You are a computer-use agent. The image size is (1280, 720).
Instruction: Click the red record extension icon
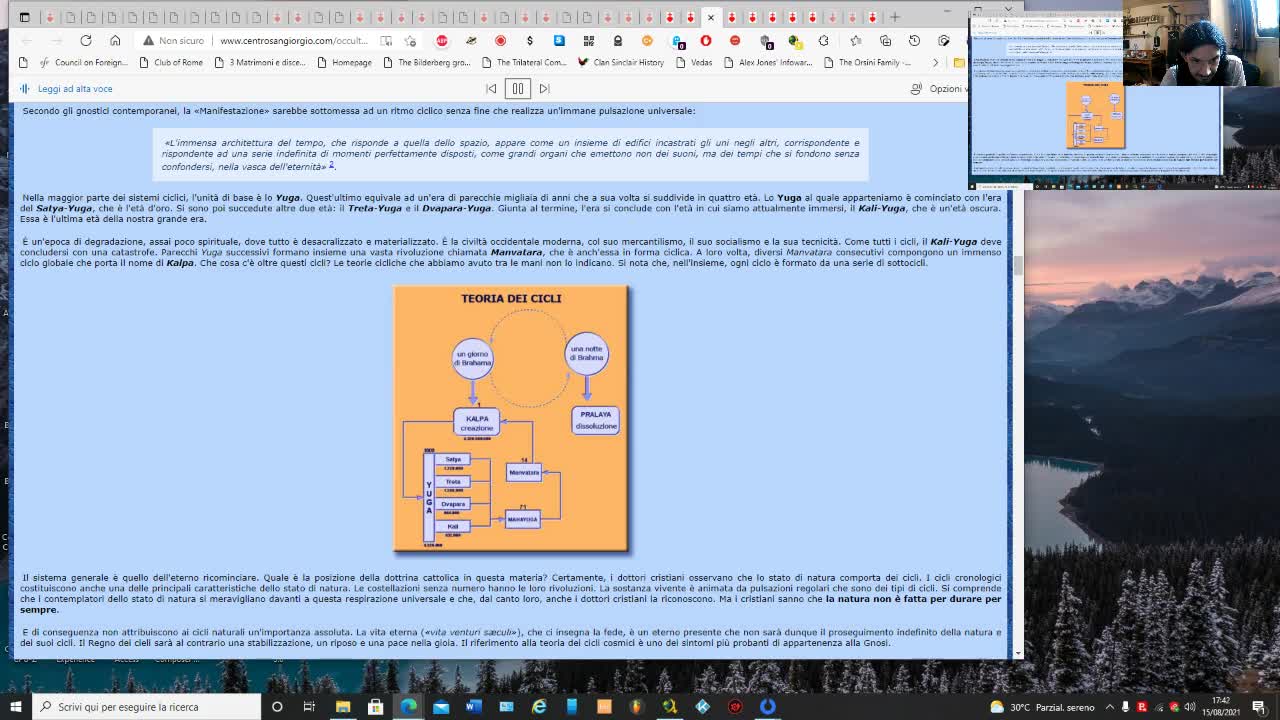coord(500,41)
